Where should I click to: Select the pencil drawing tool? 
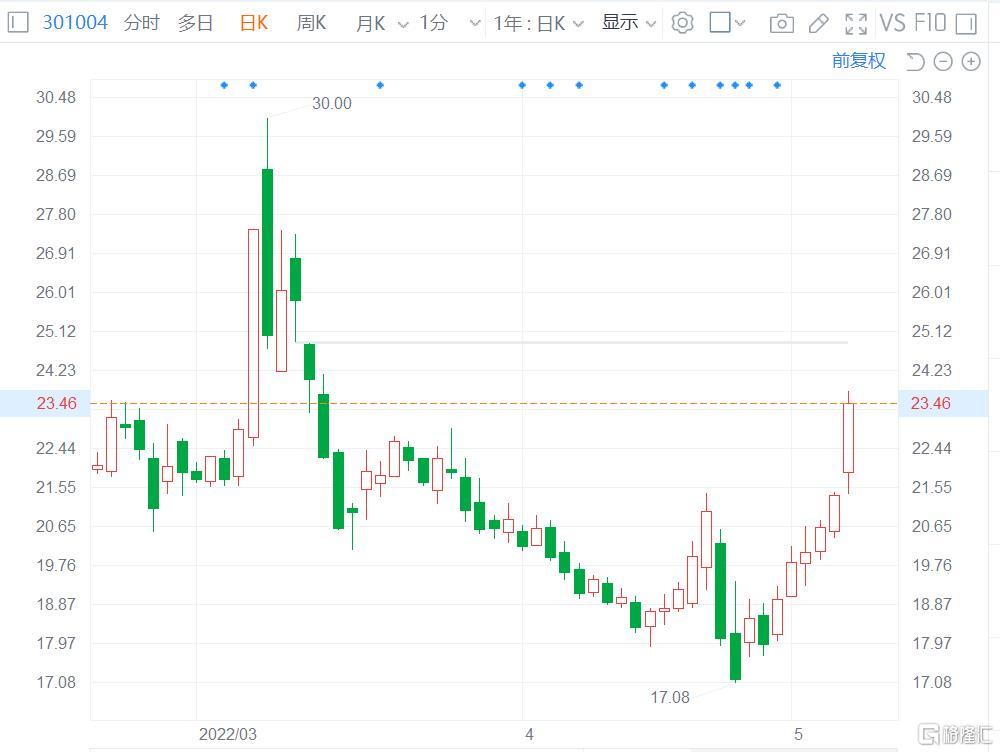pyautogui.click(x=818, y=23)
